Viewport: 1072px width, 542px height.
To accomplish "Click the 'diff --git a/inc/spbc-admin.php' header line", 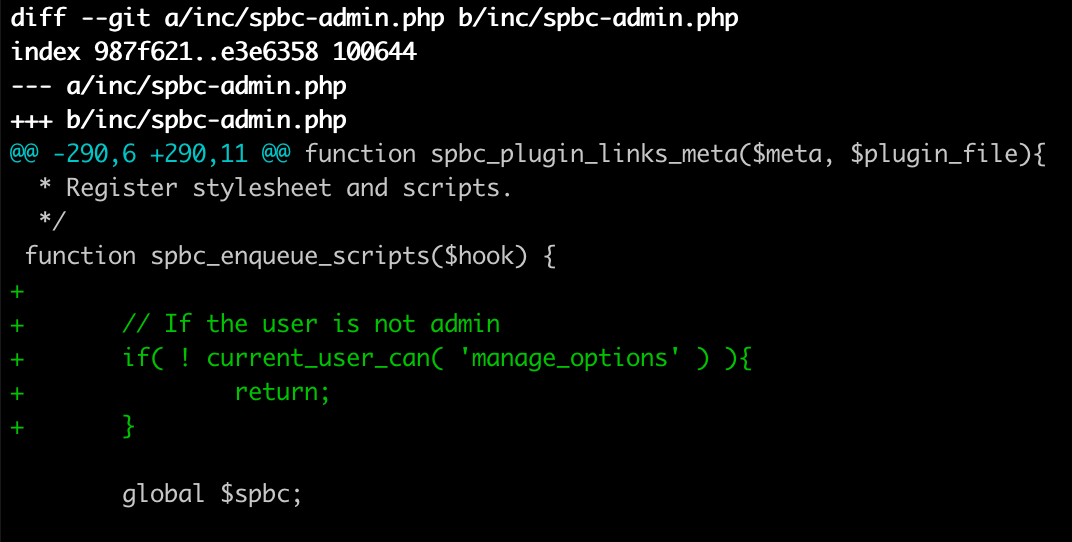I will [375, 18].
